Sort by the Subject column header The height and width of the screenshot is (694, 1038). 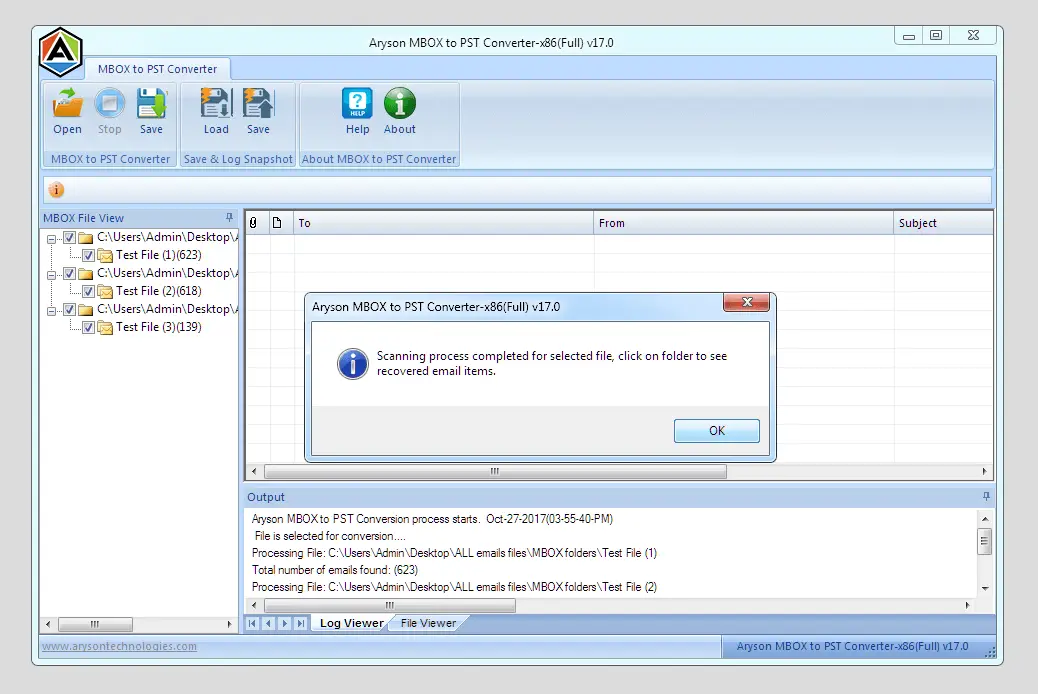(943, 223)
